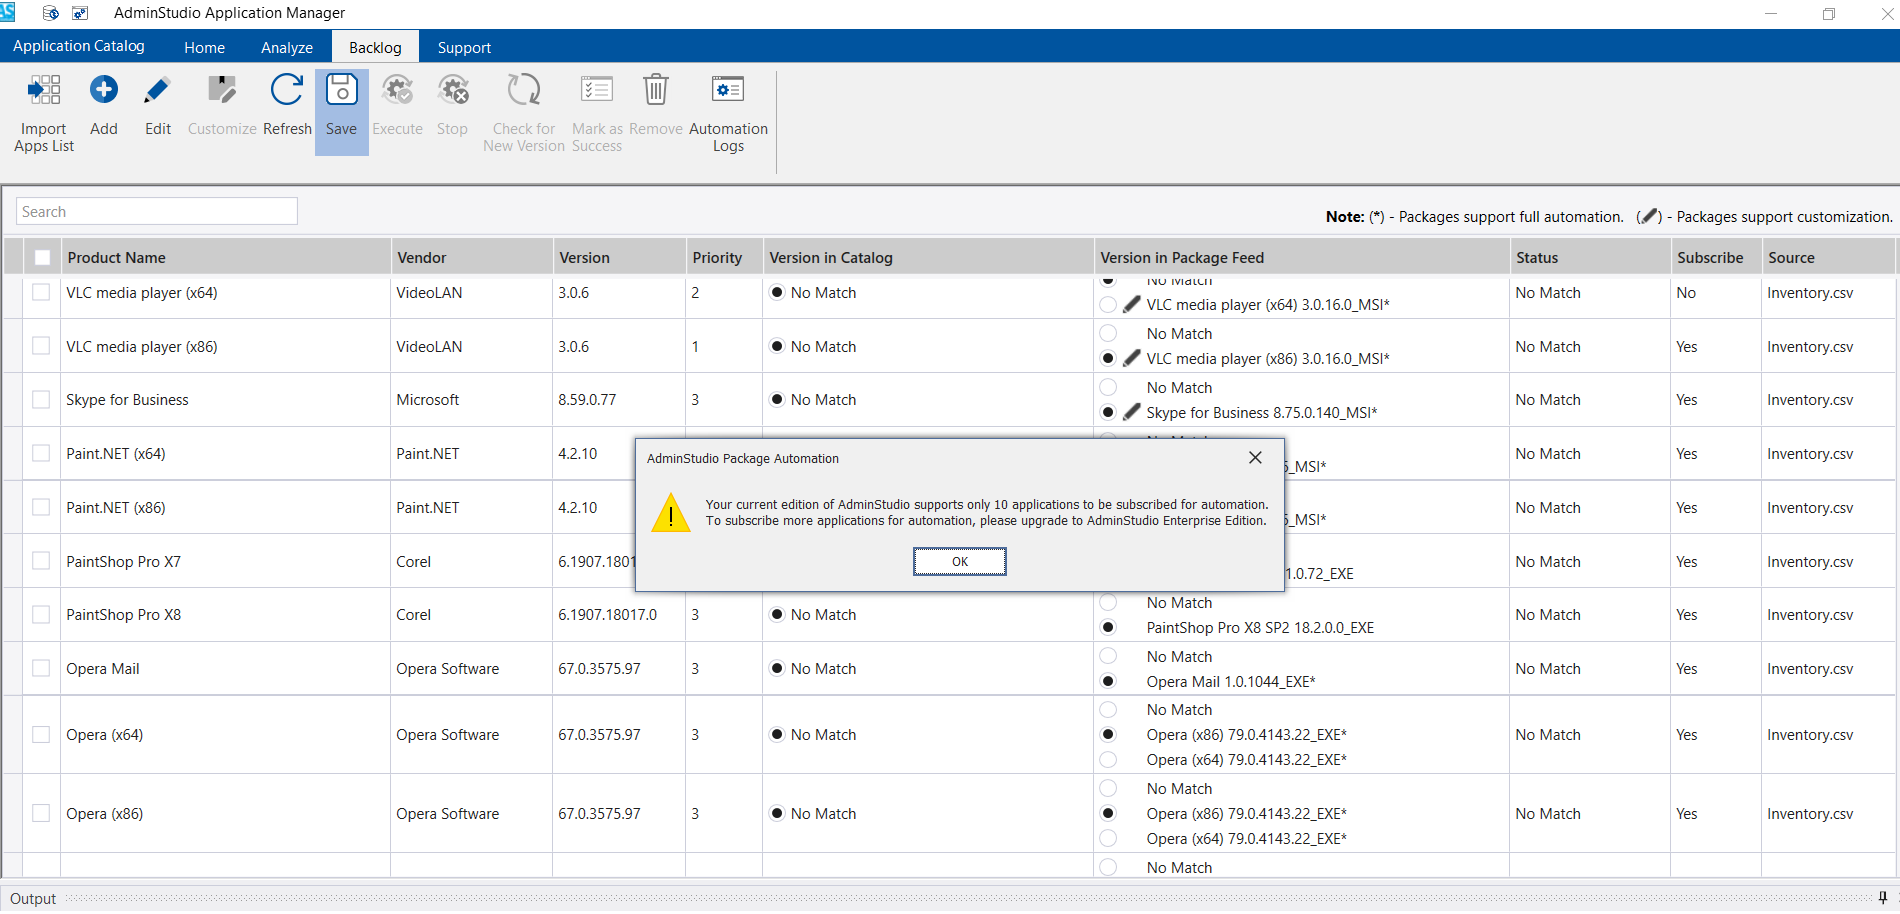Click the PaintShop Pro X8 product name
The image size is (1900, 914).
(124, 615)
